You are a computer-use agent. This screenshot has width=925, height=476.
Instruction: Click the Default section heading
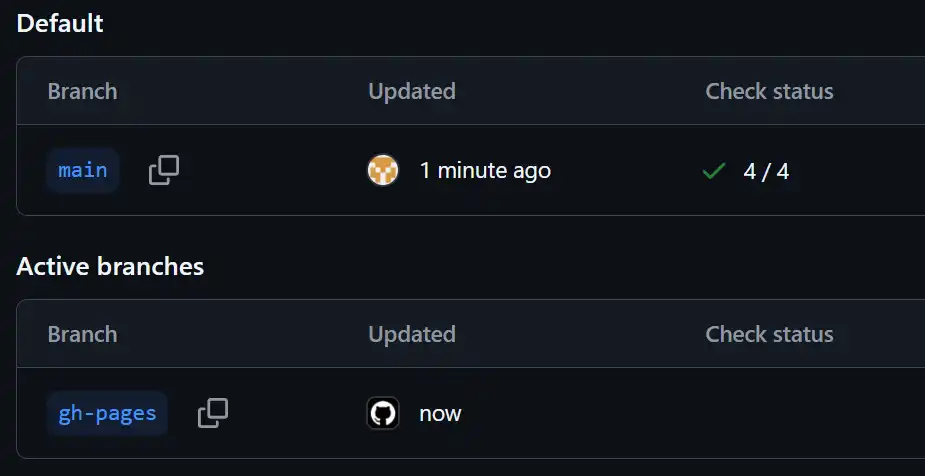click(x=60, y=23)
